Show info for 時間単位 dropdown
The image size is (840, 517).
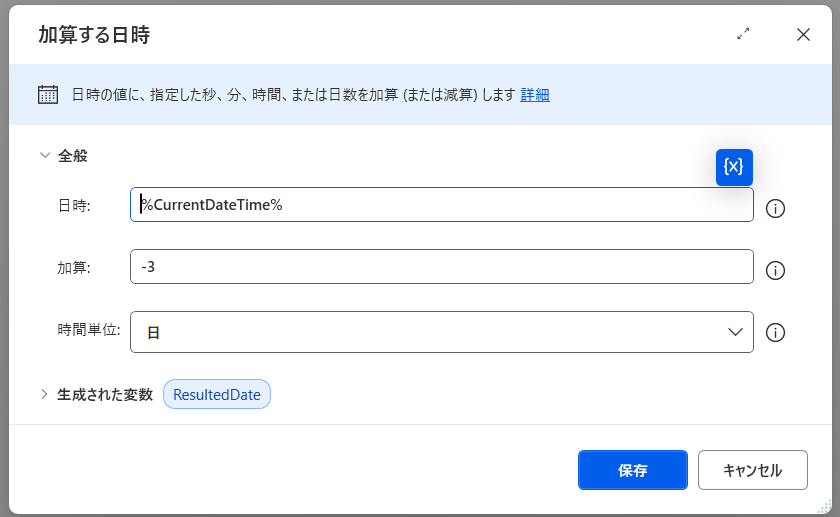coord(775,333)
